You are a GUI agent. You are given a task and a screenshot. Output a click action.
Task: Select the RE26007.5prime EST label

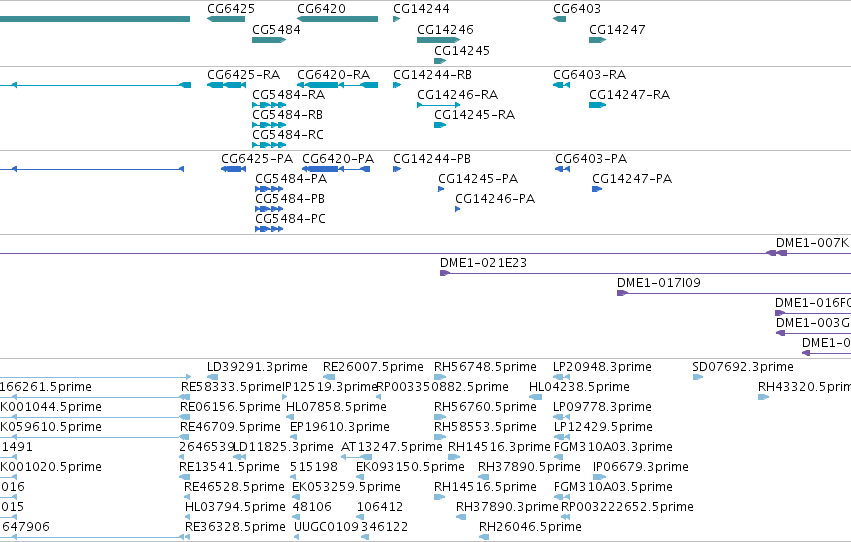click(373, 367)
